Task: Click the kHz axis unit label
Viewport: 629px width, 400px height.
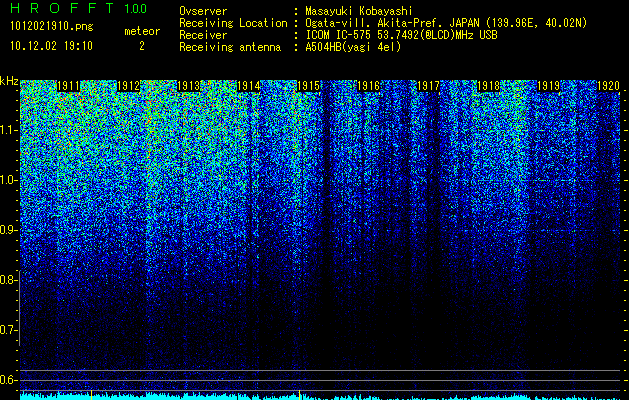Action: pos(9,81)
